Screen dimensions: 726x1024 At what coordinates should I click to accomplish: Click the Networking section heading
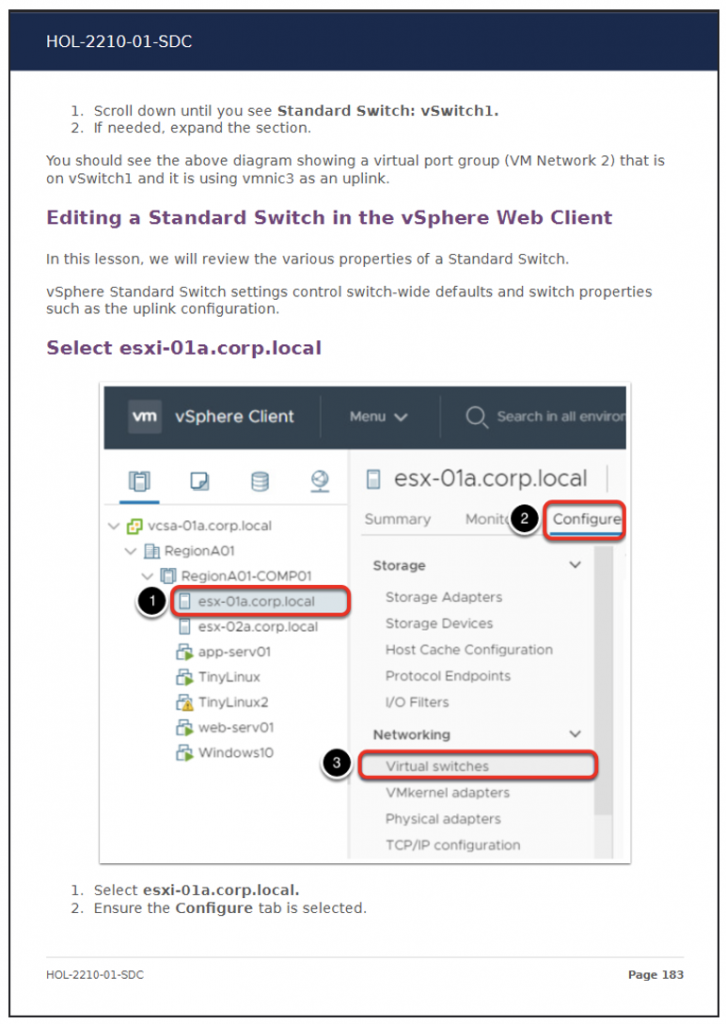tap(411, 735)
